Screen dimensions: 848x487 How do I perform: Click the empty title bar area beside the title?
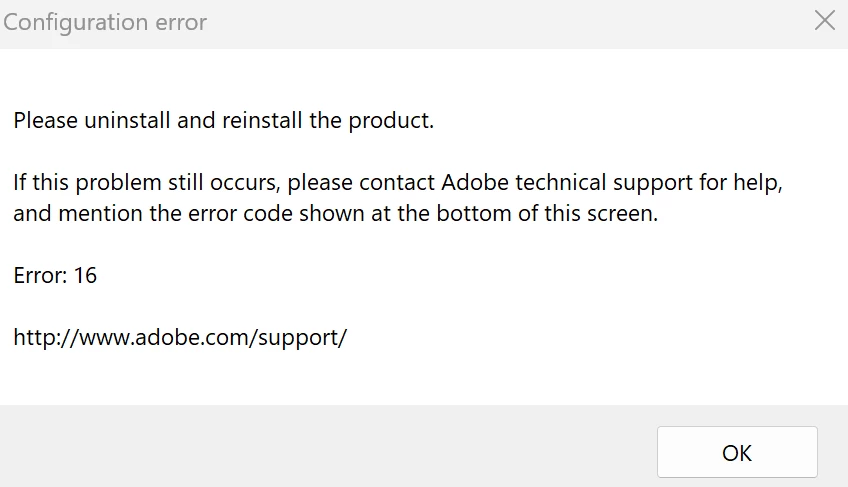[x=500, y=22]
